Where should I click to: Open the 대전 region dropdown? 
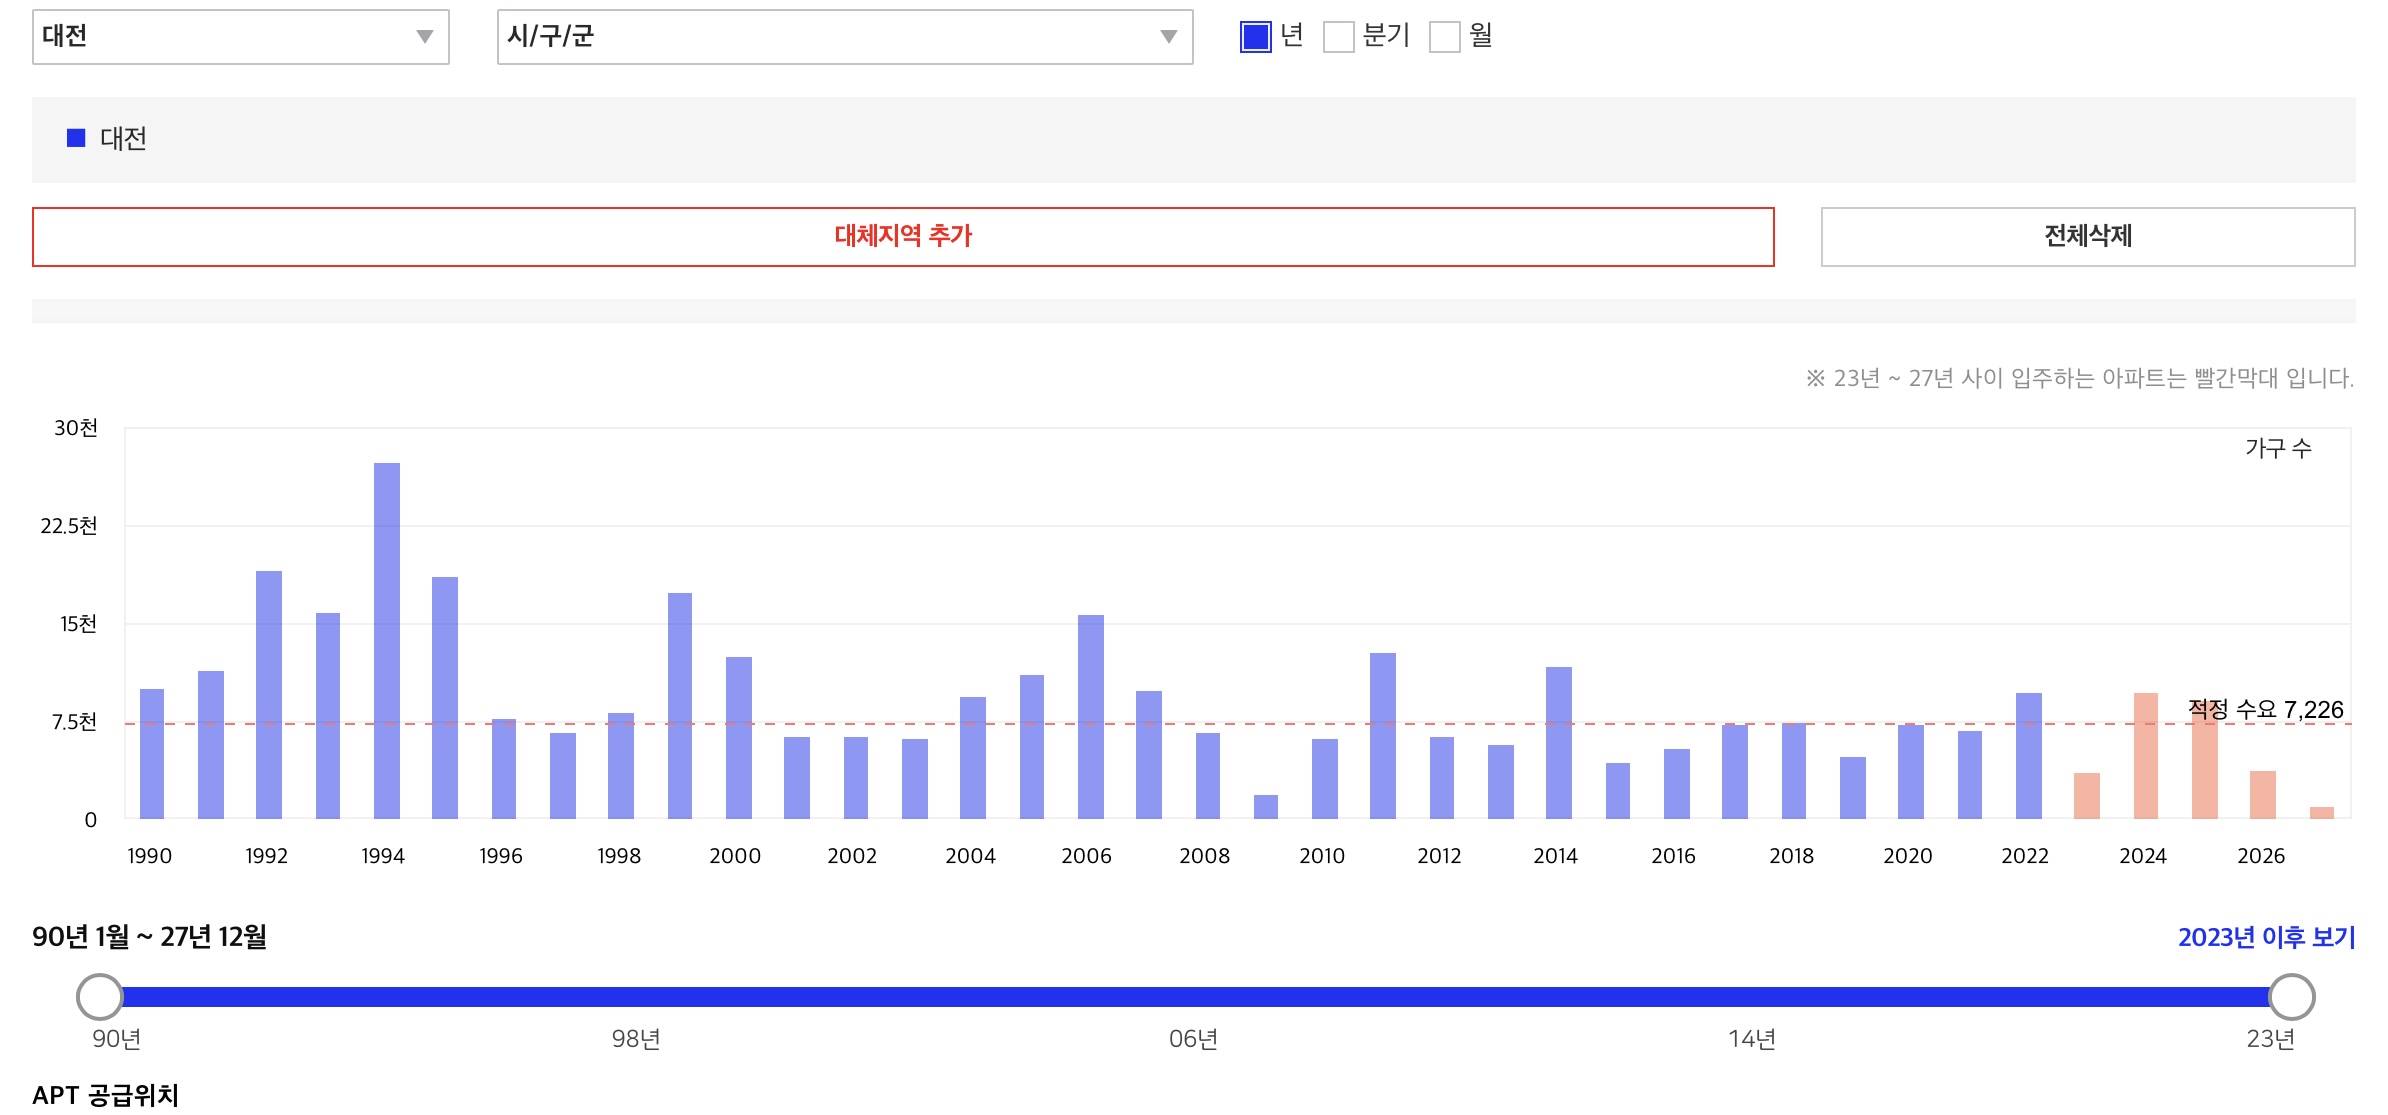[240, 37]
